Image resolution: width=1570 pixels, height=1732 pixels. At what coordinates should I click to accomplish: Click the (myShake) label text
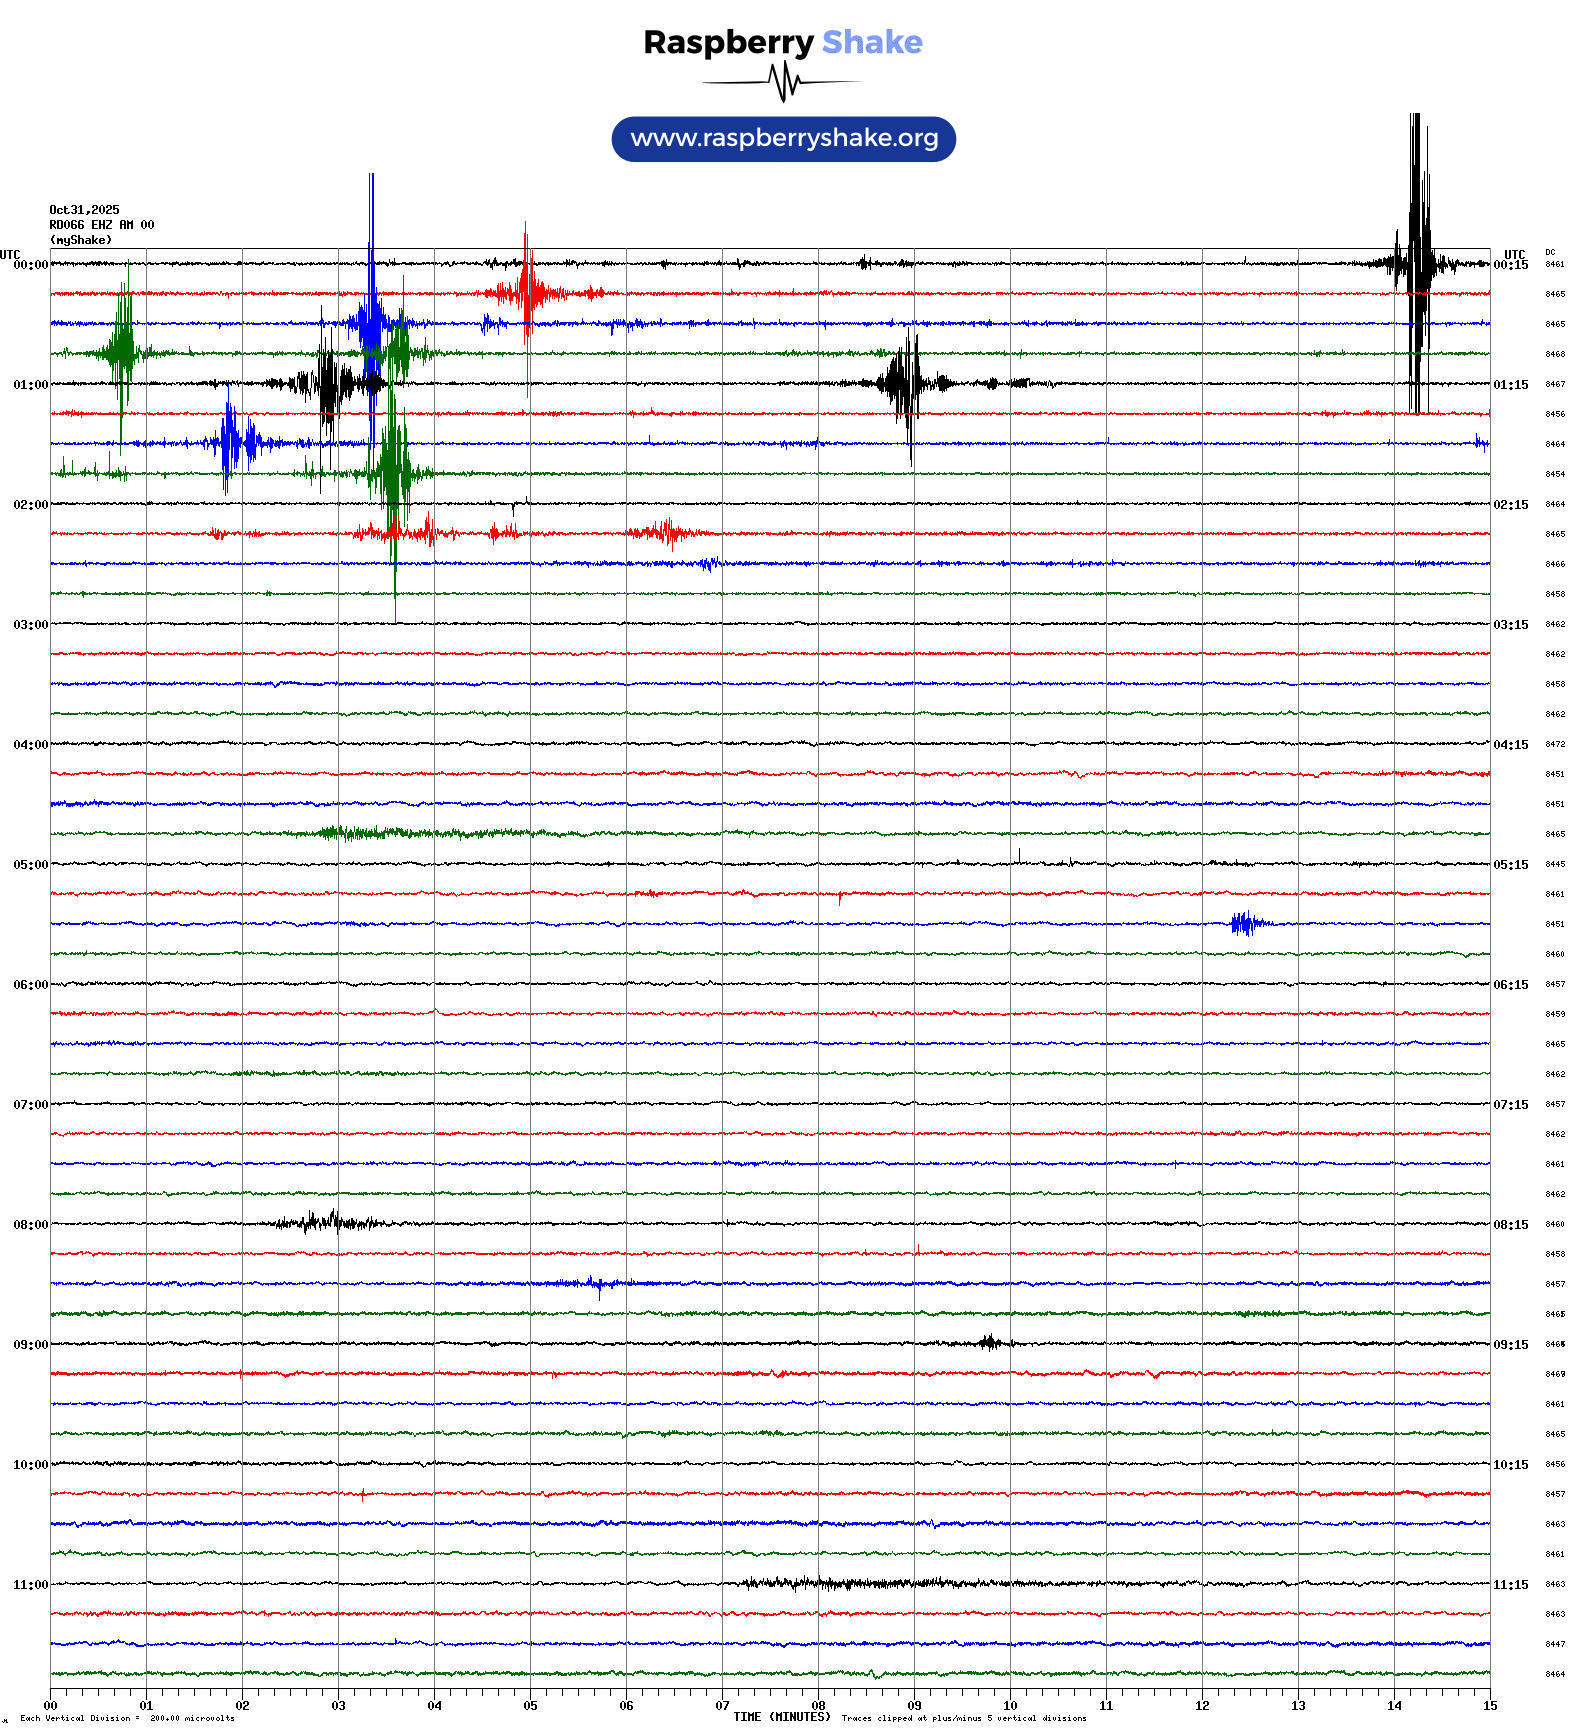81,240
